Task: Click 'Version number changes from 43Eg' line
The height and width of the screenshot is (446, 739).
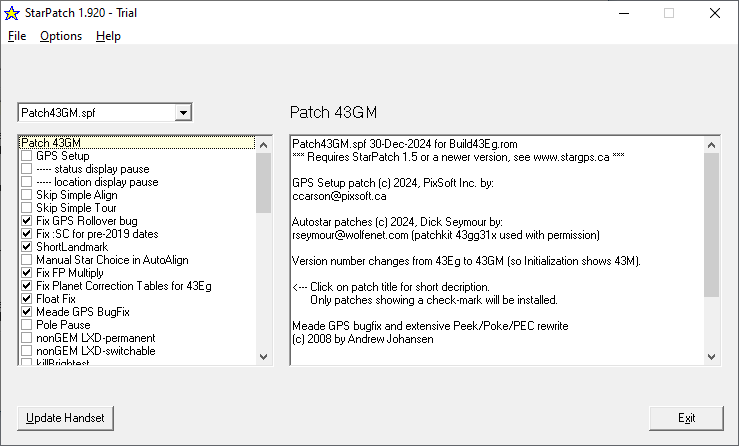Action: click(466, 261)
